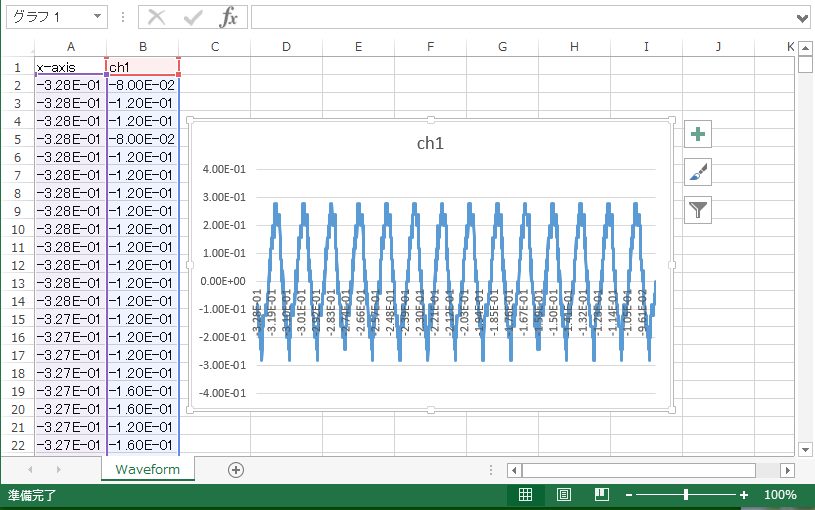Click the select-all corner button
815x510 pixels.
[18, 47]
